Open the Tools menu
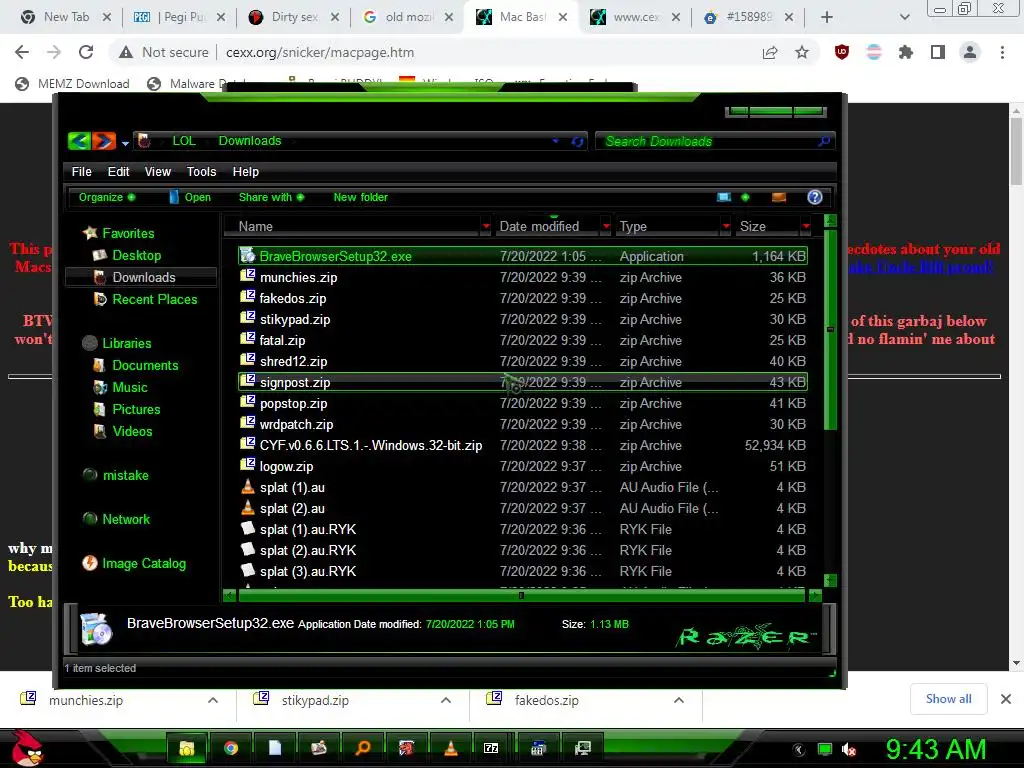The image size is (1024, 768). click(201, 172)
